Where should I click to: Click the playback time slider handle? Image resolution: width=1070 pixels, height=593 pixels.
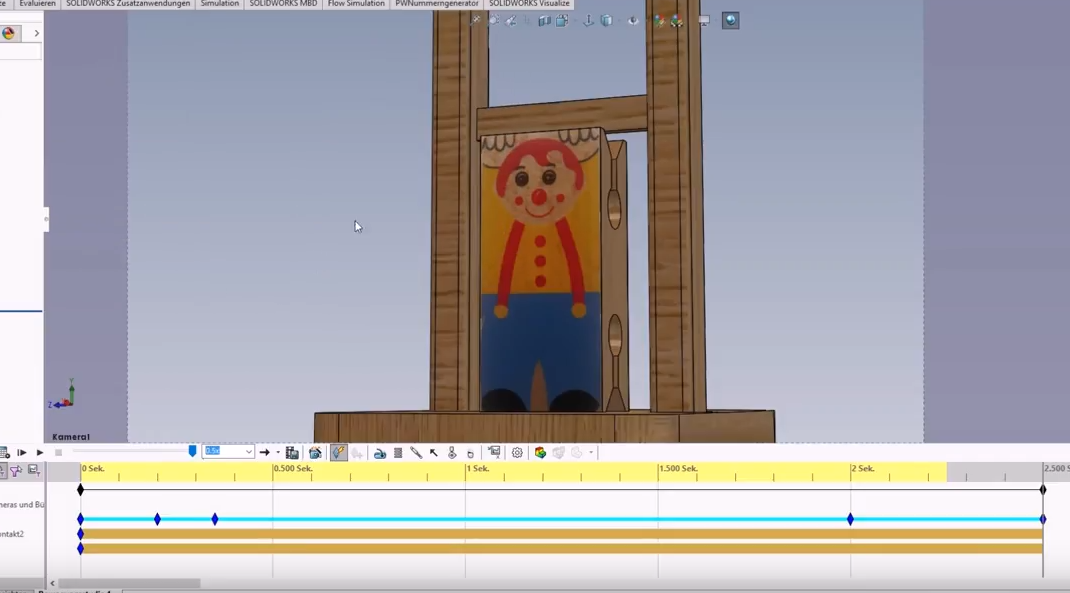pos(192,452)
